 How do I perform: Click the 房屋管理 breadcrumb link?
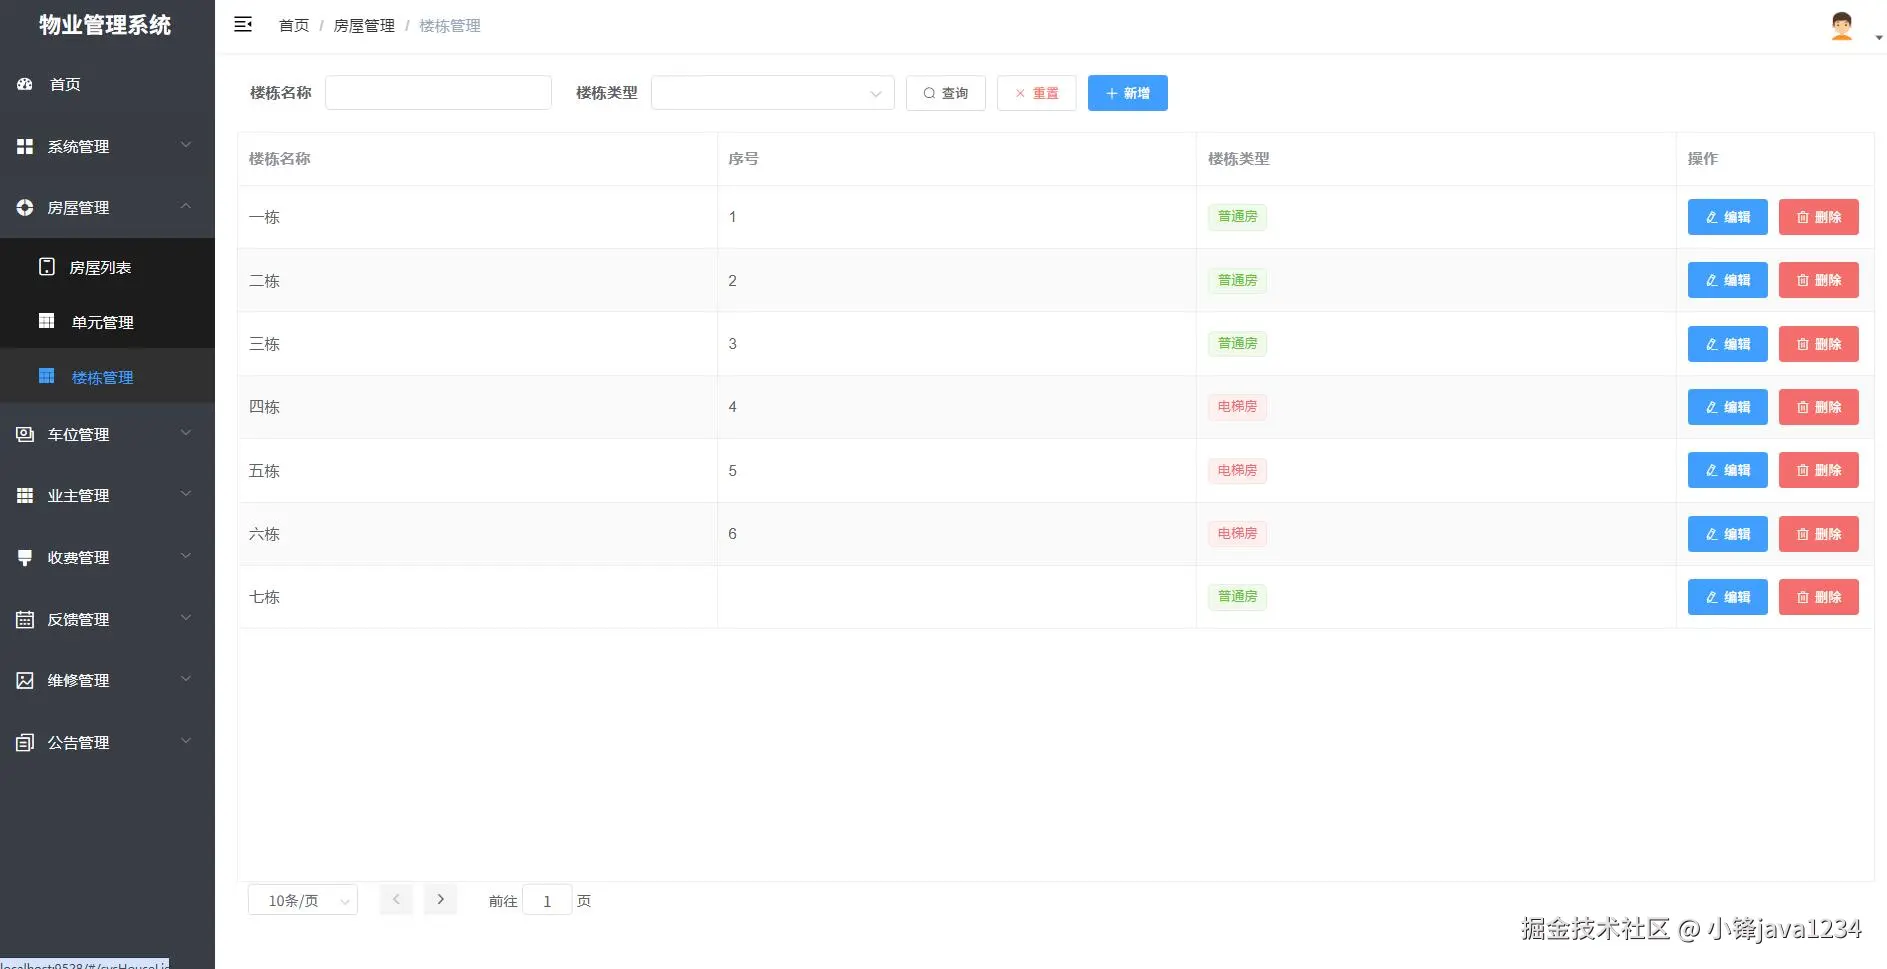coord(364,26)
